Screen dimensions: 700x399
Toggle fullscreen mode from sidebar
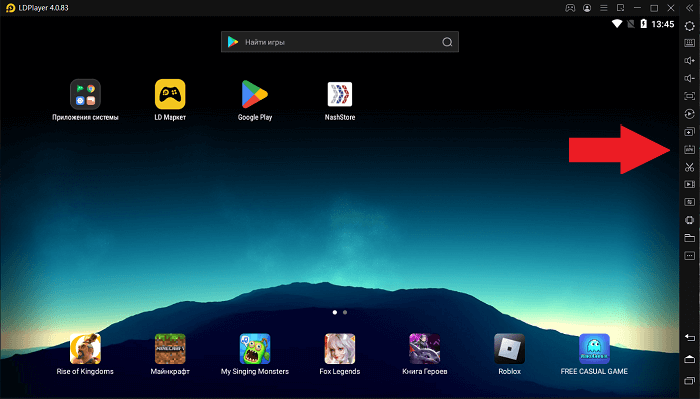pos(689,96)
